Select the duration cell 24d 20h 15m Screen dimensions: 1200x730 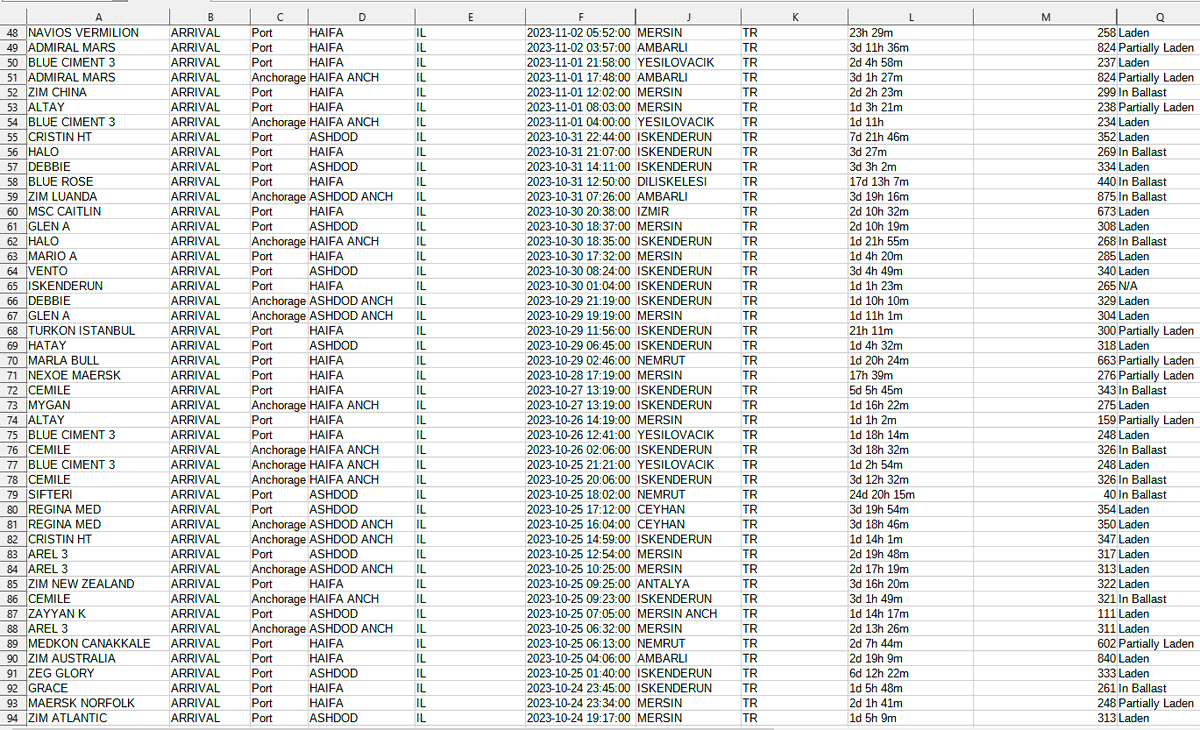click(x=910, y=495)
